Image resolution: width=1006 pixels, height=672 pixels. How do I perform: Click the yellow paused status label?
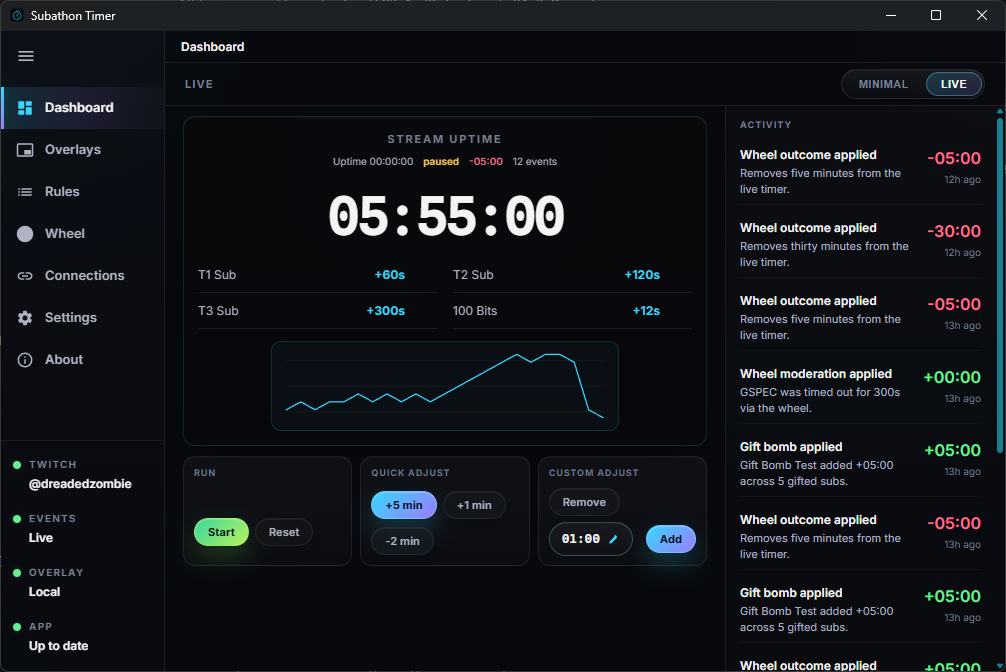click(441, 162)
